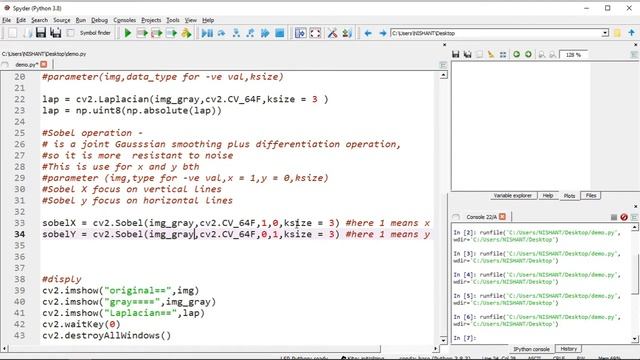Open the Source menu
The width and height of the screenshot is (640, 360).
pos(62,20)
